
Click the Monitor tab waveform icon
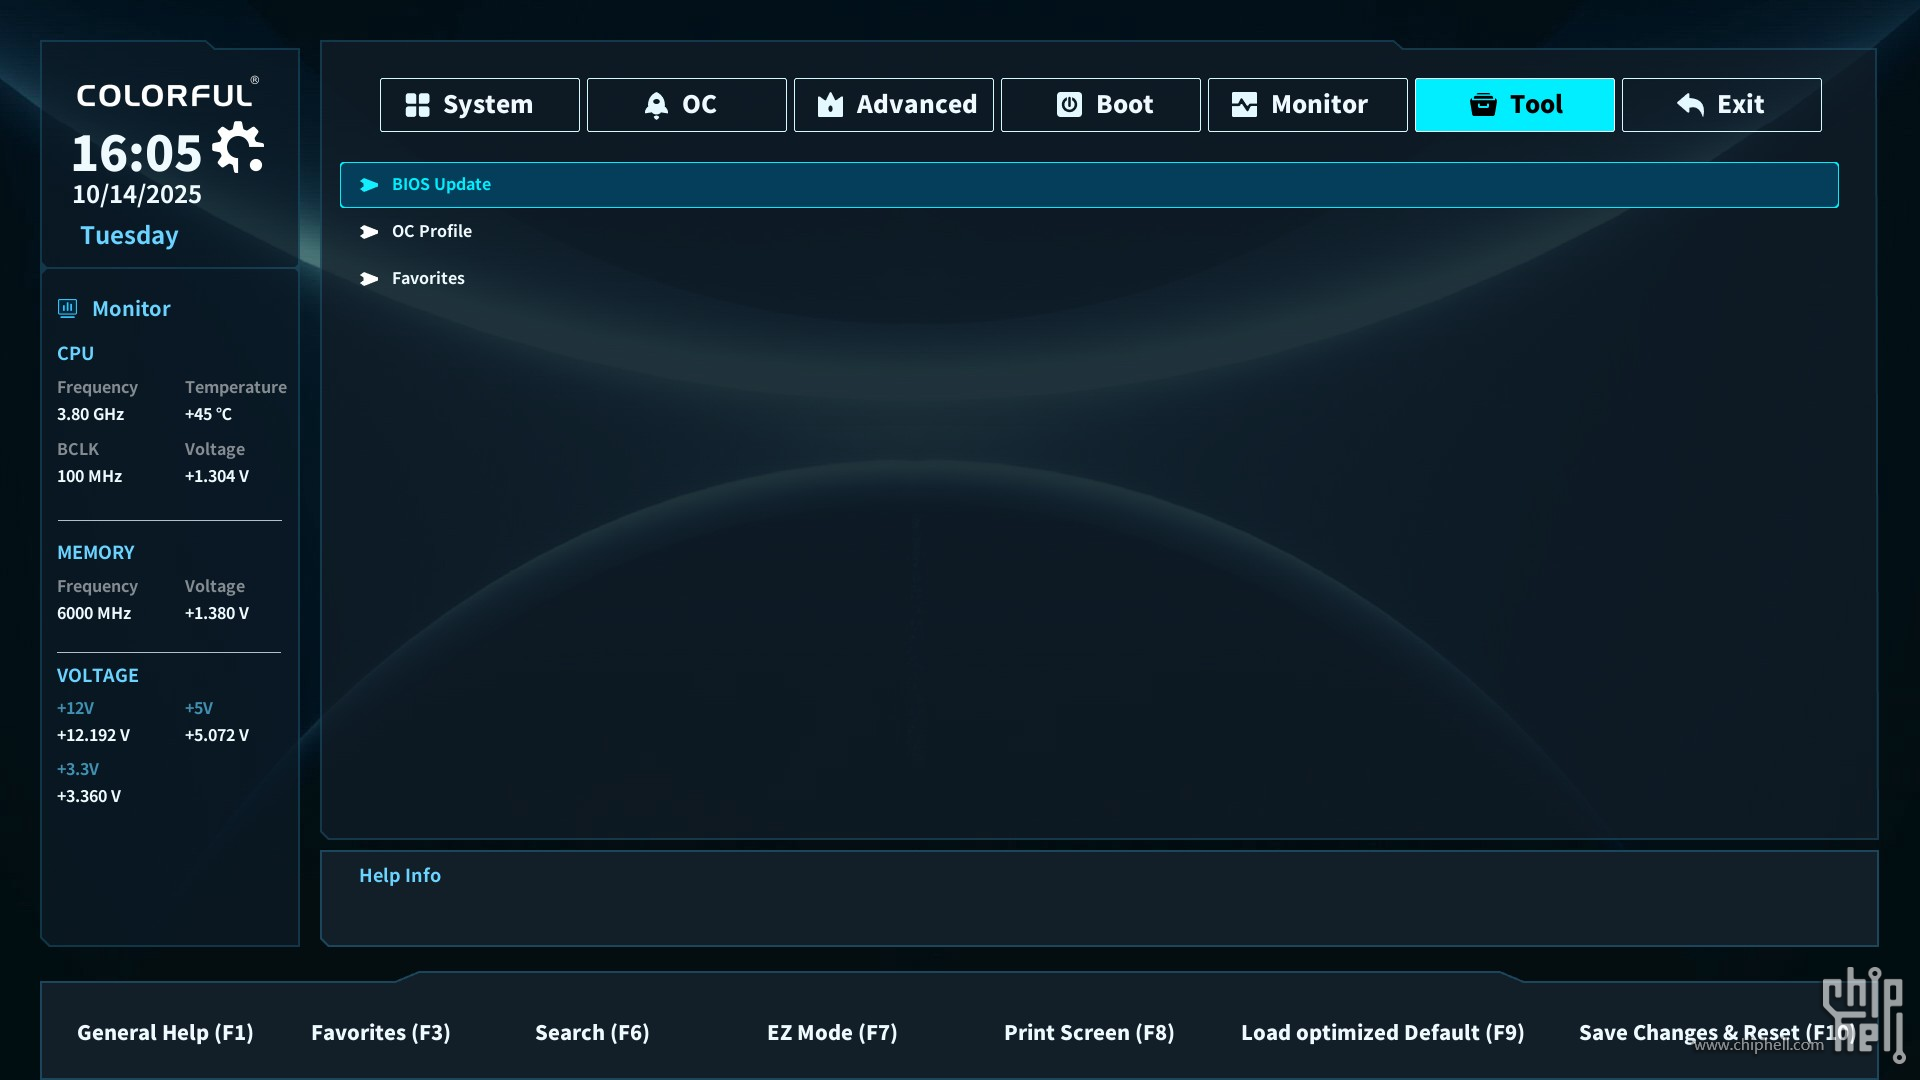click(x=1244, y=105)
